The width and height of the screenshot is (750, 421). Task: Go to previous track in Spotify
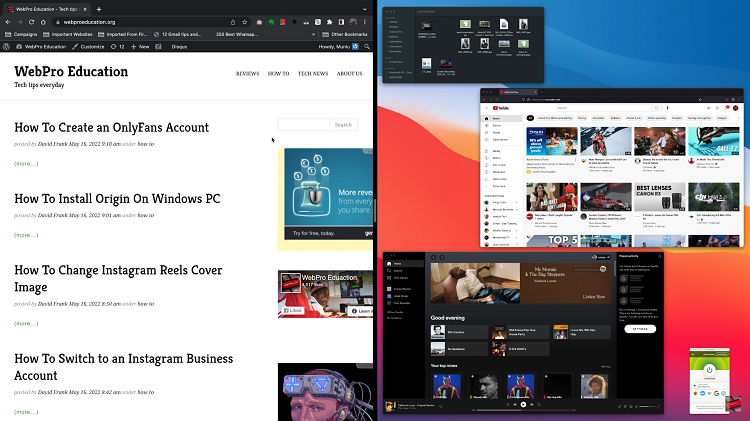pyautogui.click(x=515, y=405)
